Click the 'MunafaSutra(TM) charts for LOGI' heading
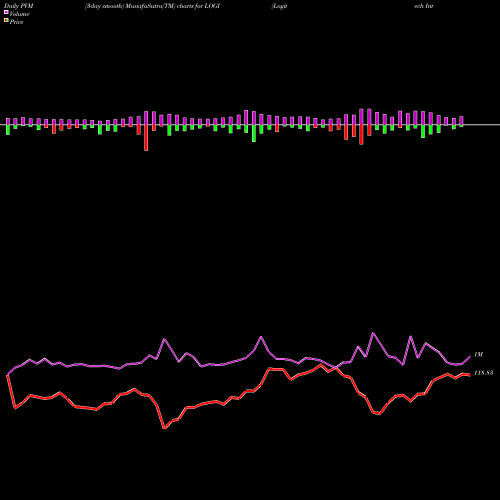 pyautogui.click(x=172, y=6)
